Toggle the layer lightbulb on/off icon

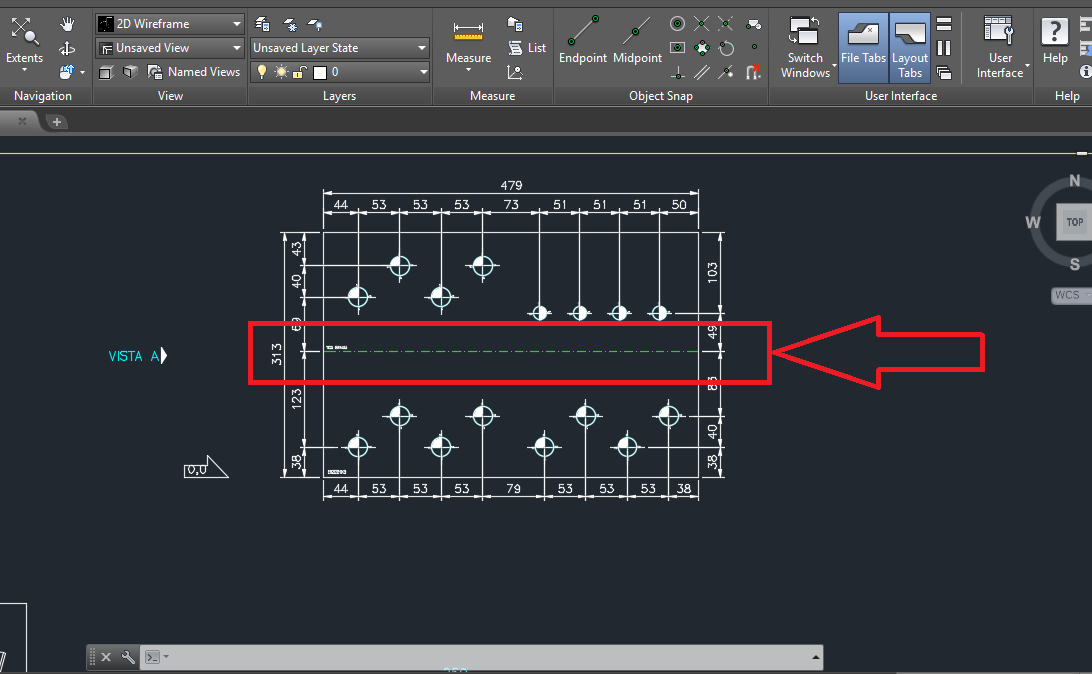[x=262, y=72]
